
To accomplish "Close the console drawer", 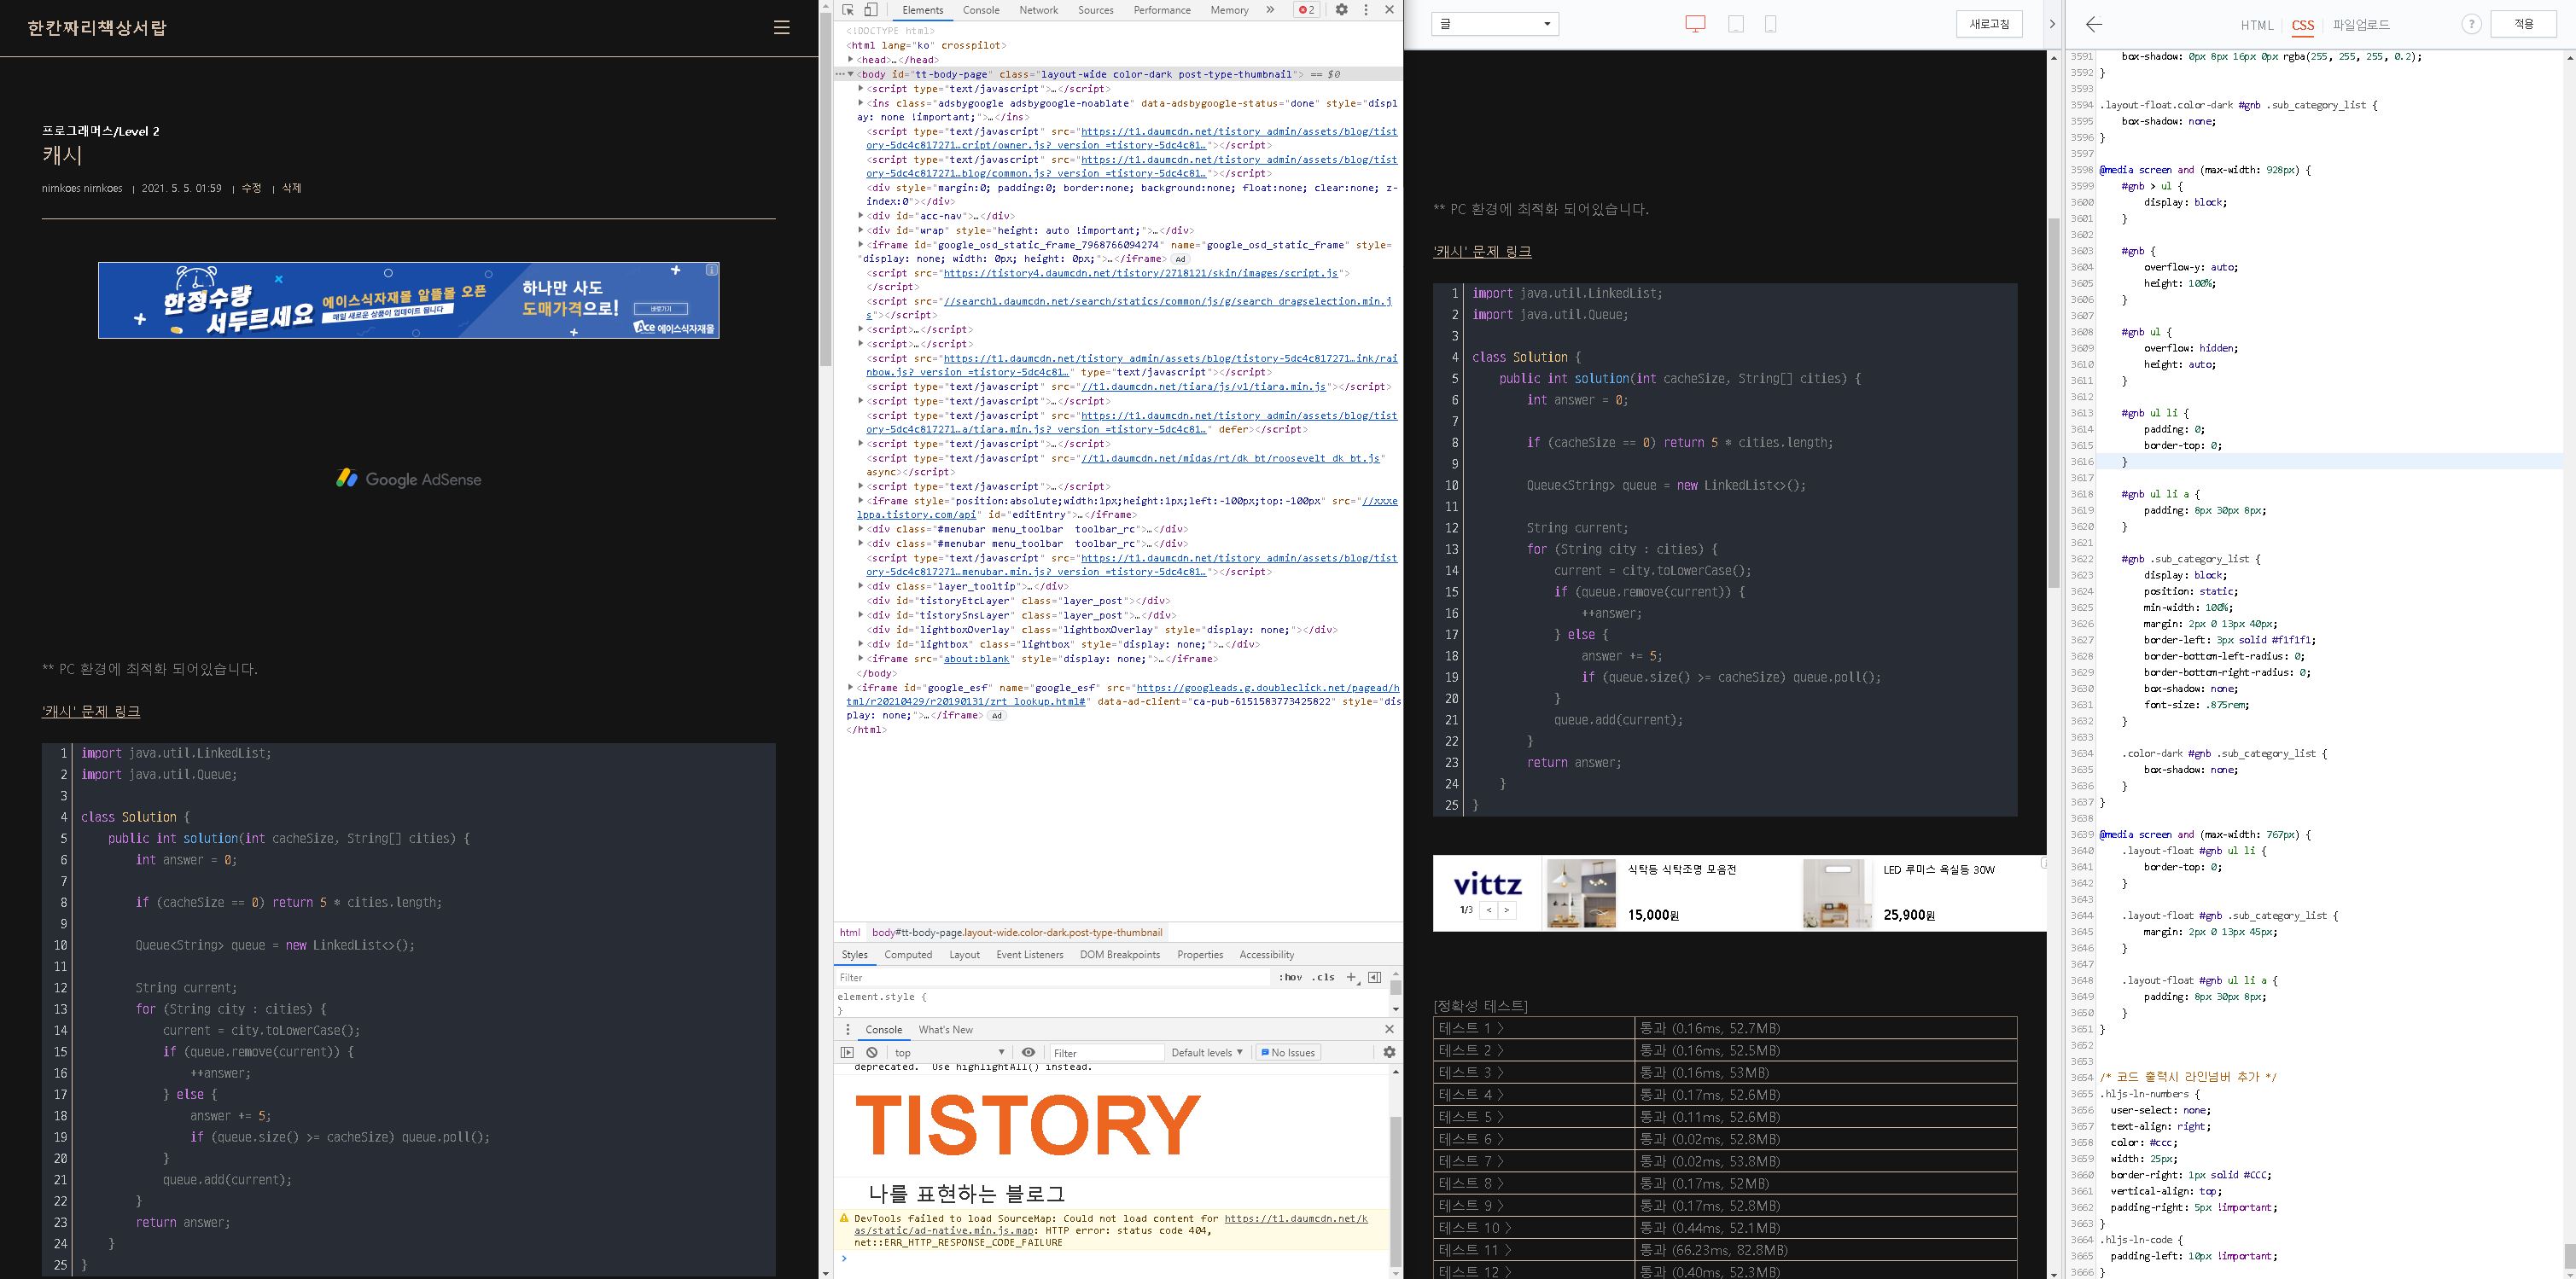I will (1389, 1029).
